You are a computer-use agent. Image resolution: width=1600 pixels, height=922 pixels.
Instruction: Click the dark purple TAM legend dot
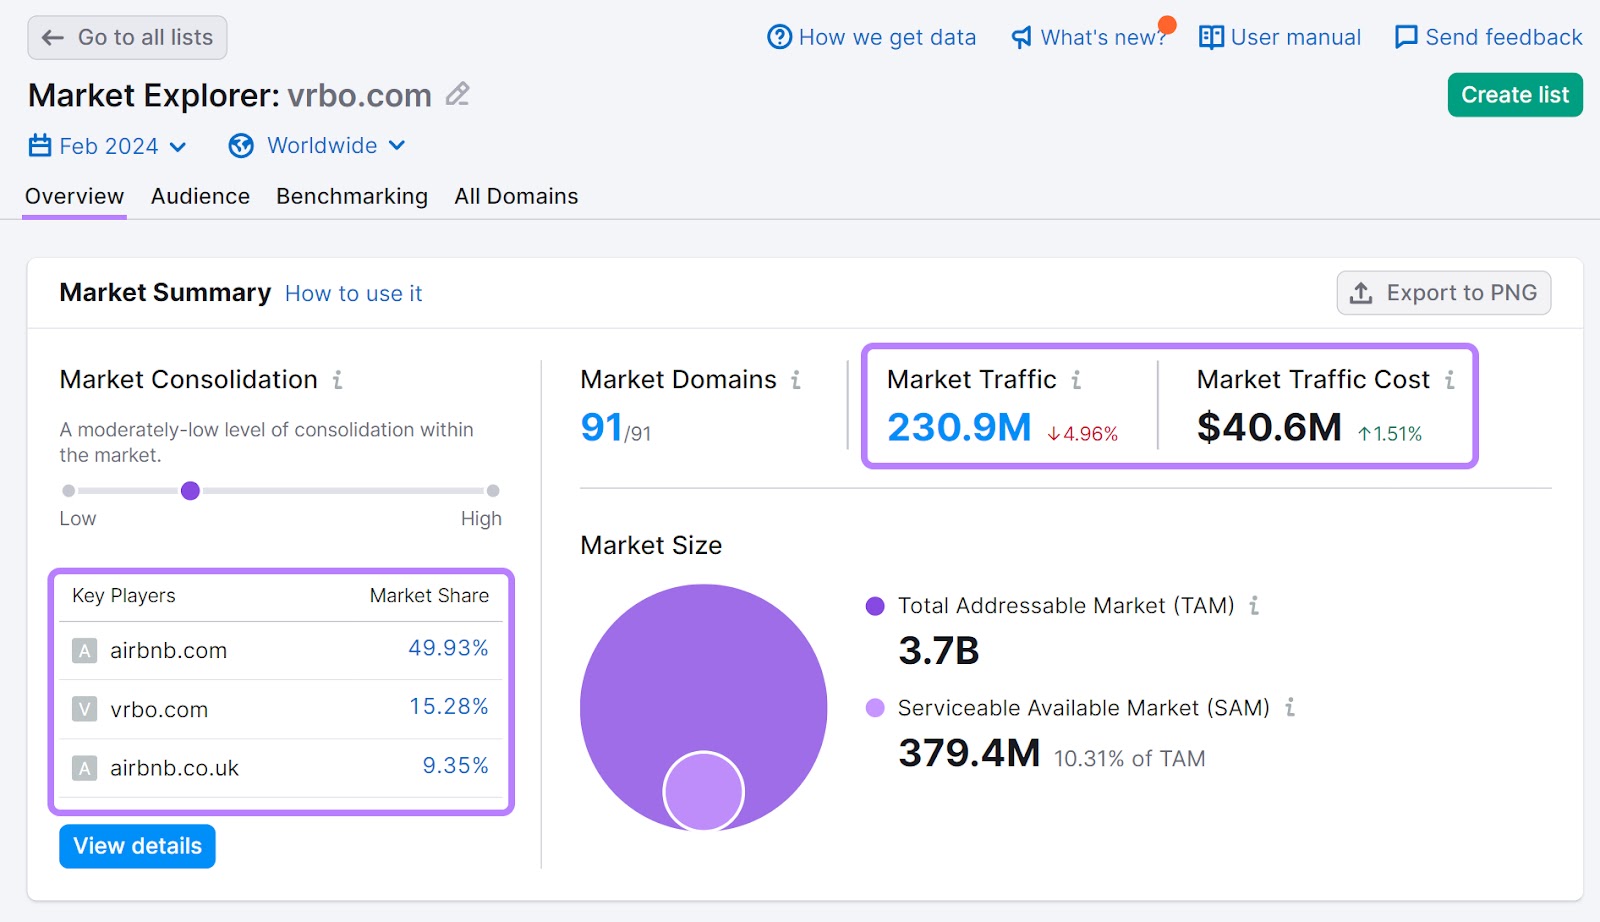[875, 606]
